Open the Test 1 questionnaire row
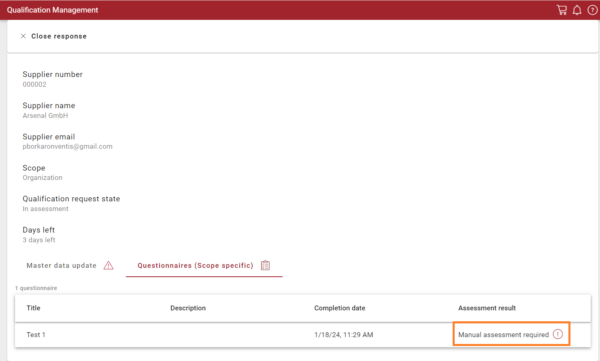Viewport: 600px width, 361px height. click(303, 335)
